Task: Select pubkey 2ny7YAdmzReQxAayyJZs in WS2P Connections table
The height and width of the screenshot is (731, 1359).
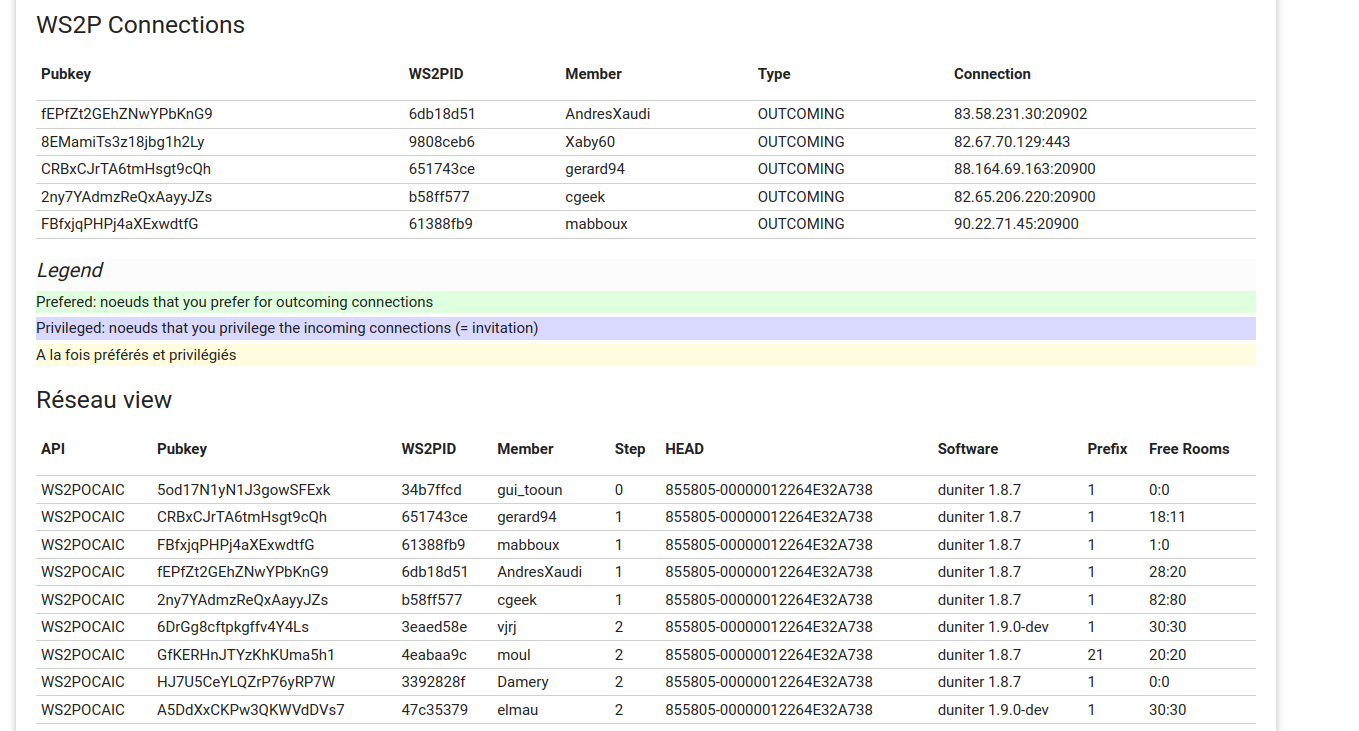Action: 126,197
